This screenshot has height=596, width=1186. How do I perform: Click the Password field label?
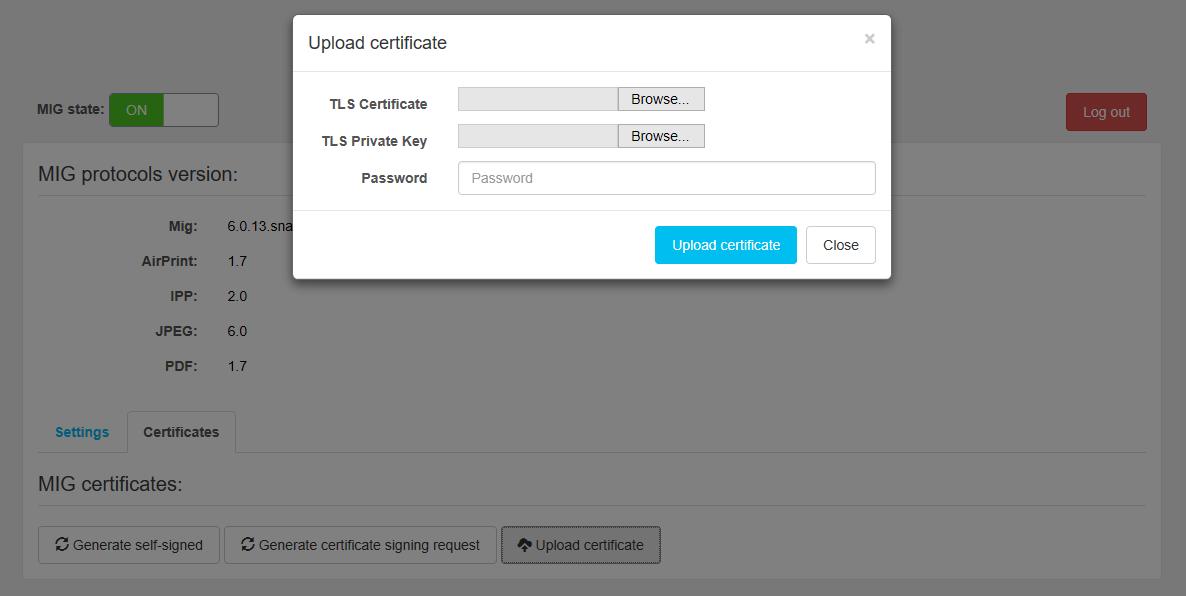(394, 178)
